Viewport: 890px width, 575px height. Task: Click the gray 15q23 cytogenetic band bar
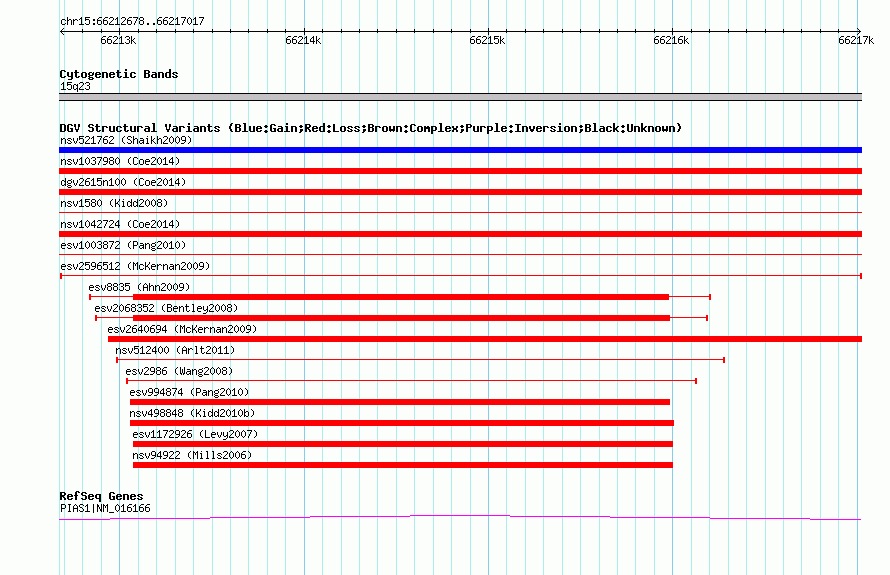460,97
